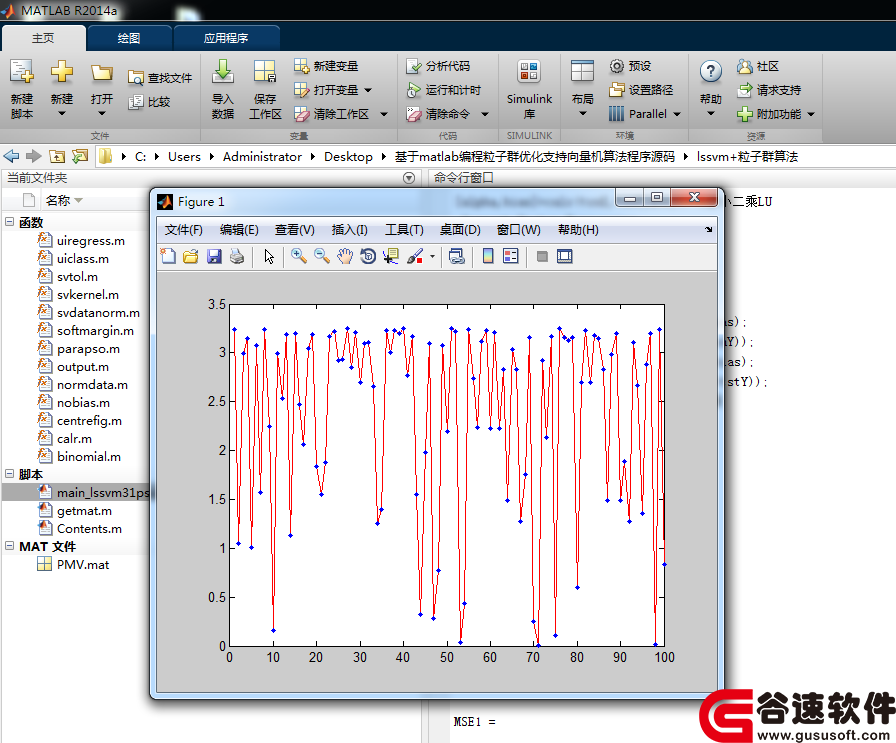
Task: Switch to the 主页 home tab
Action: 43,38
